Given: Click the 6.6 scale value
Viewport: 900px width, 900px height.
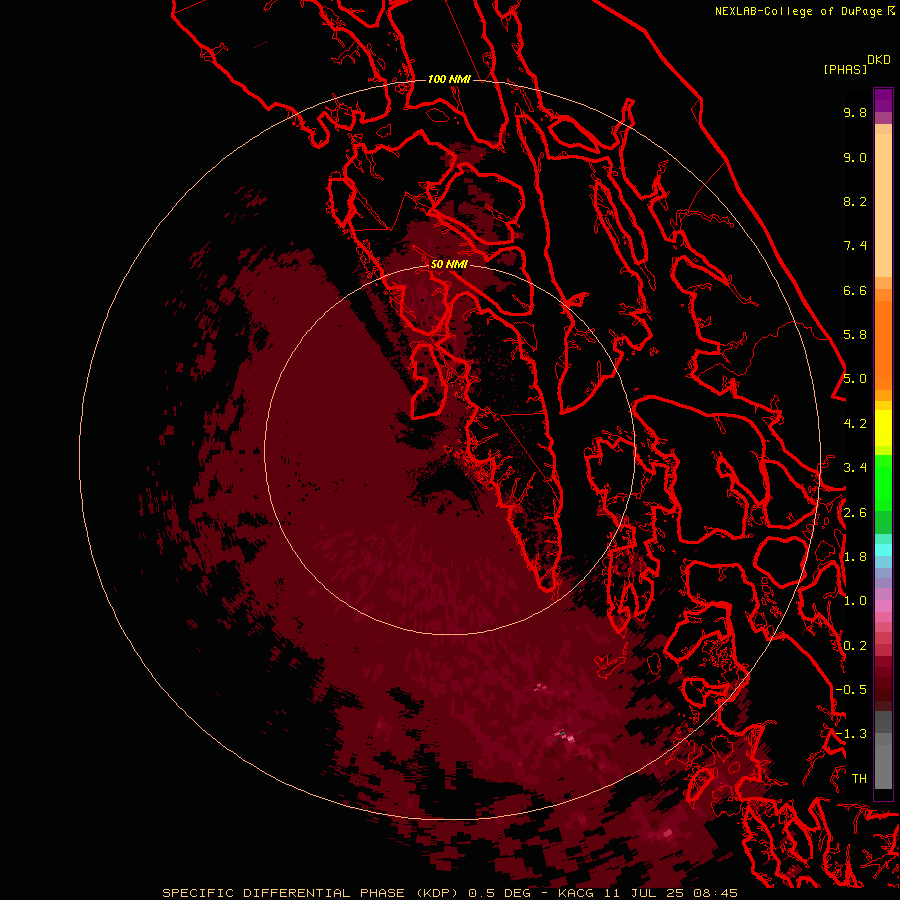Looking at the screenshot, I should pos(855,290).
